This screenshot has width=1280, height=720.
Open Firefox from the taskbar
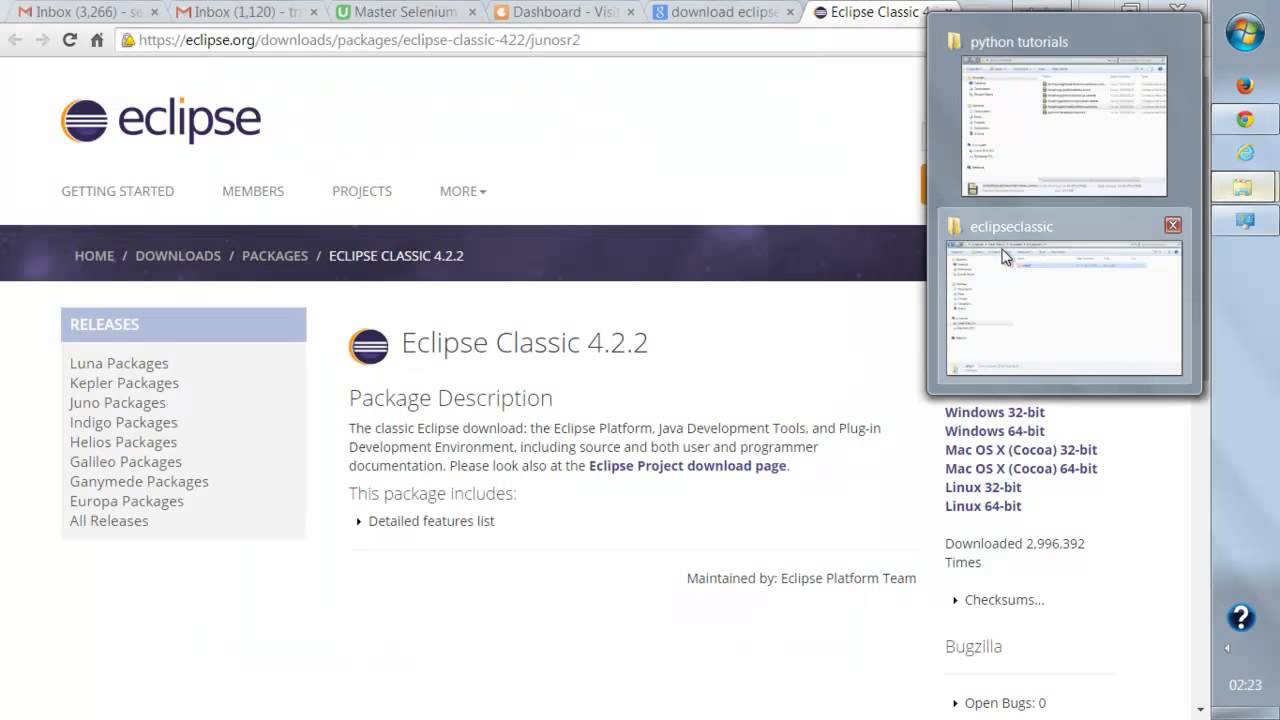click(1245, 86)
